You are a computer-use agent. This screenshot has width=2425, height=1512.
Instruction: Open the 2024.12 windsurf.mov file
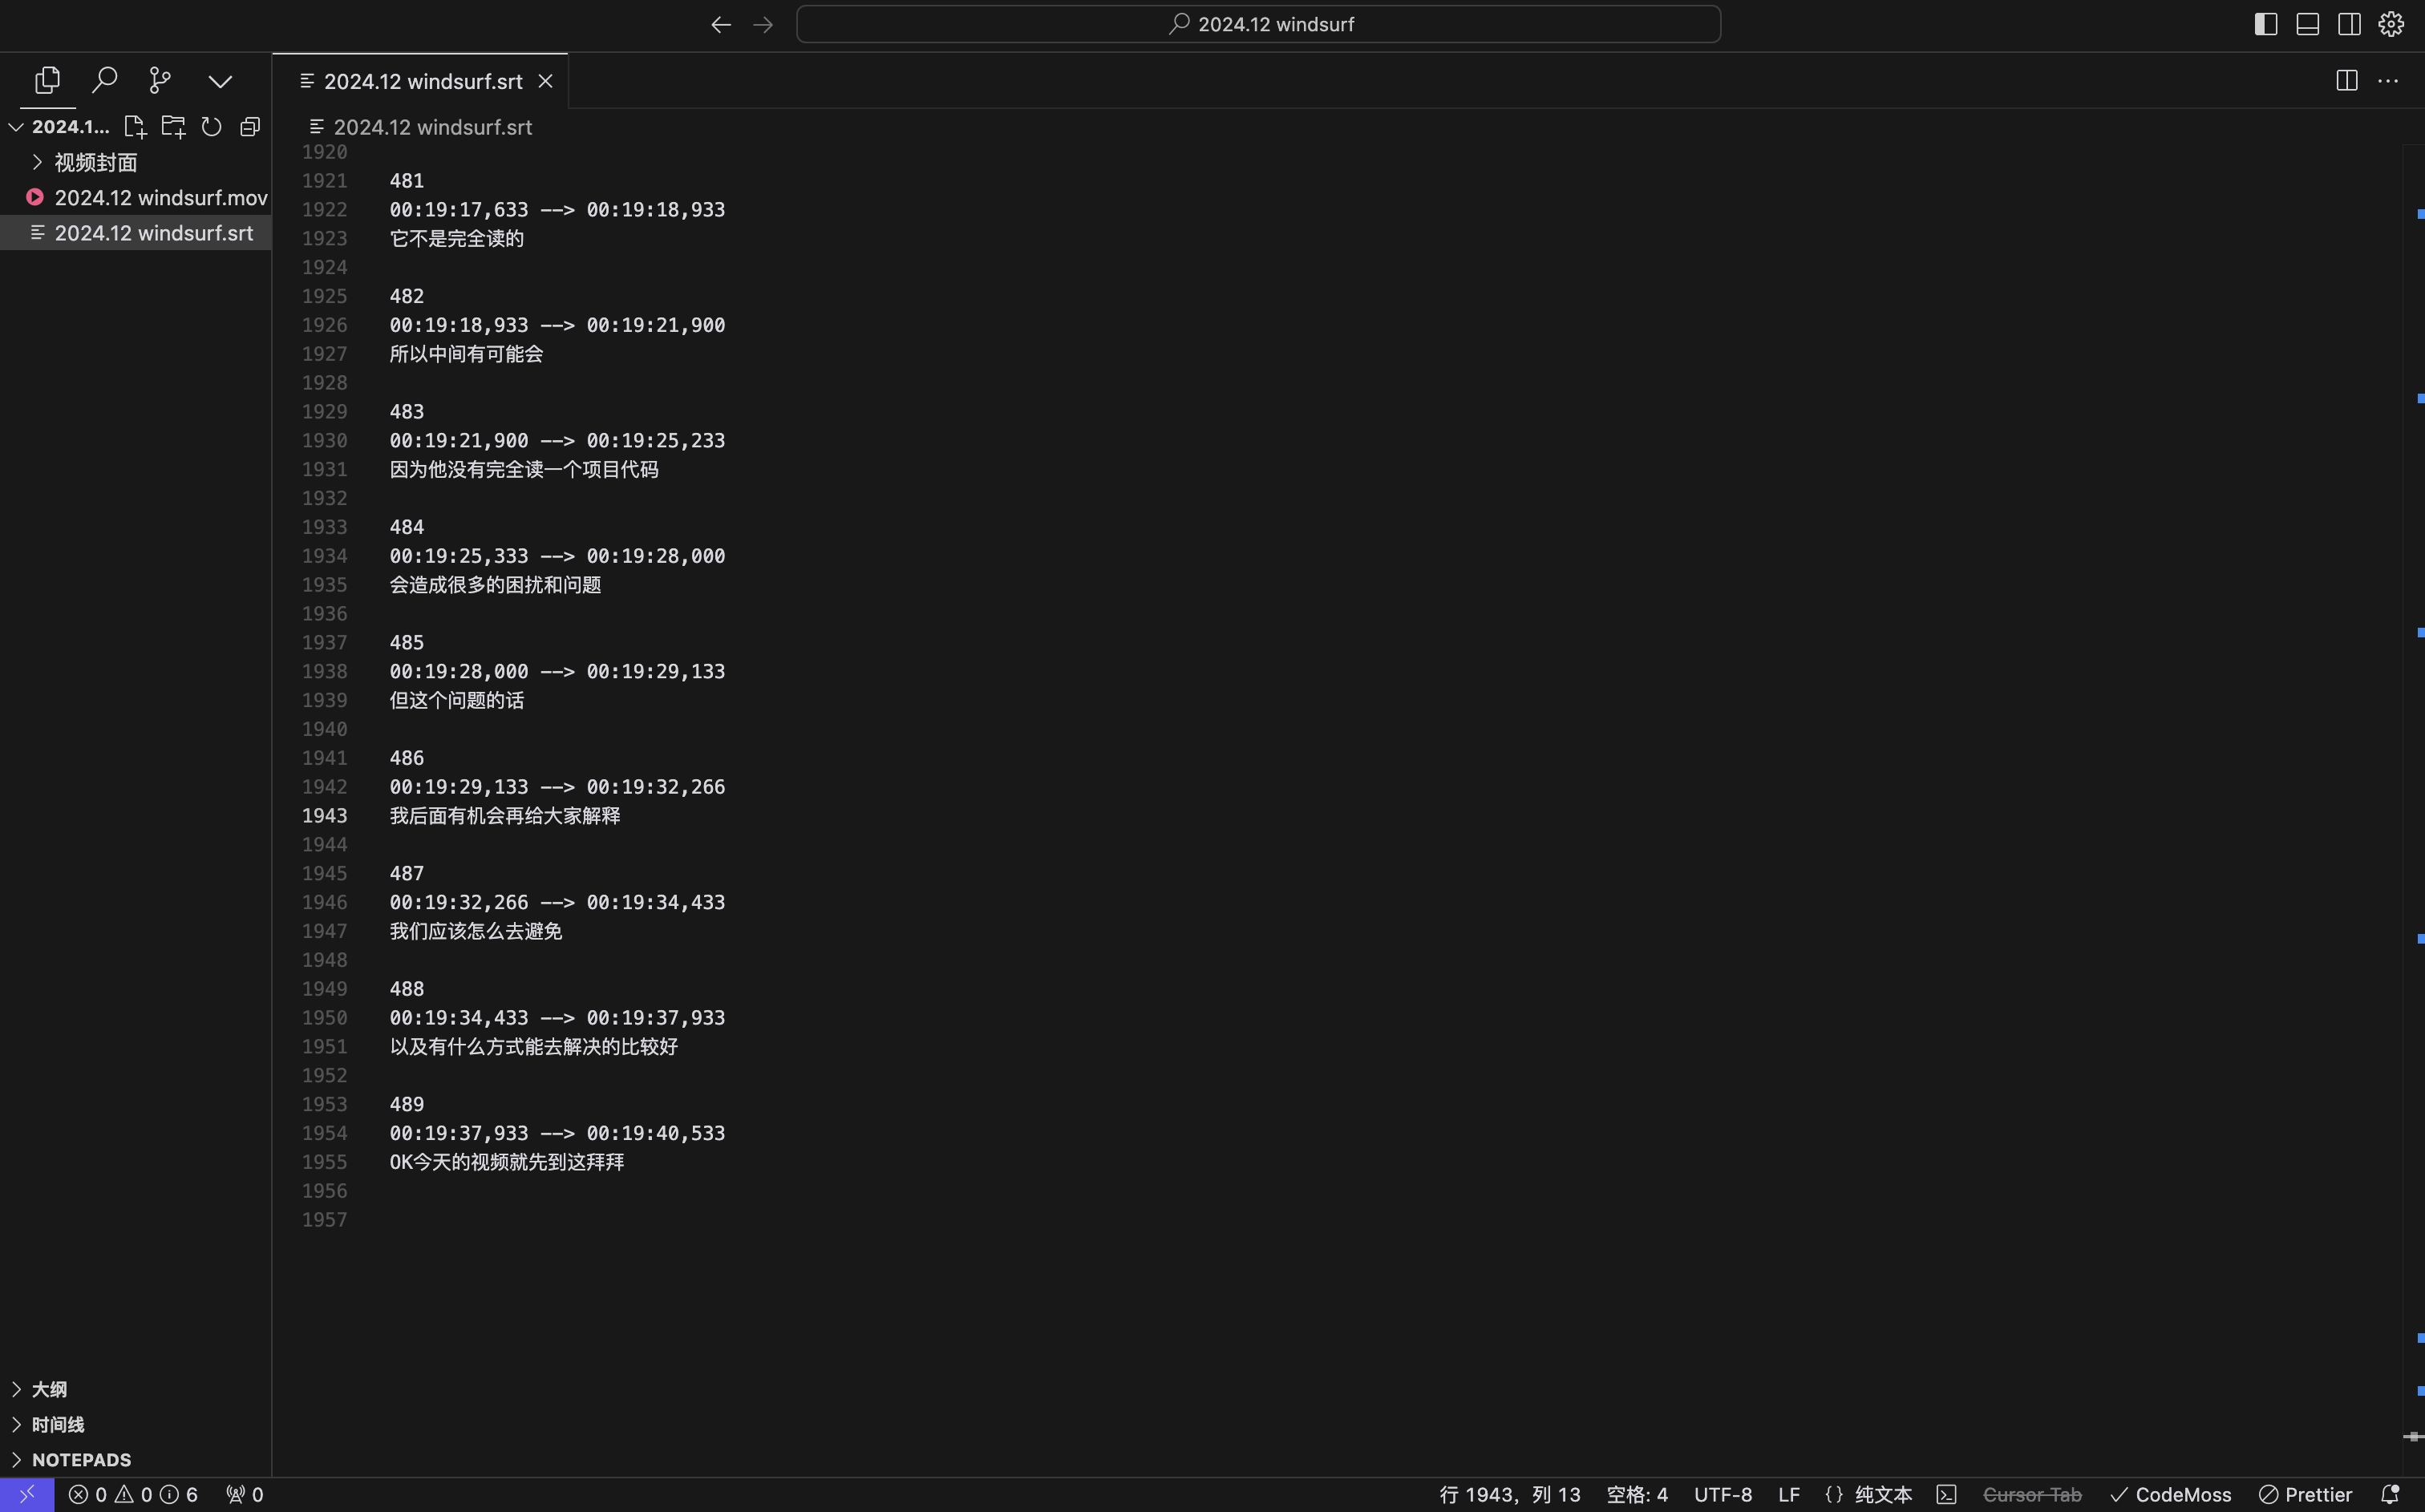click(160, 197)
